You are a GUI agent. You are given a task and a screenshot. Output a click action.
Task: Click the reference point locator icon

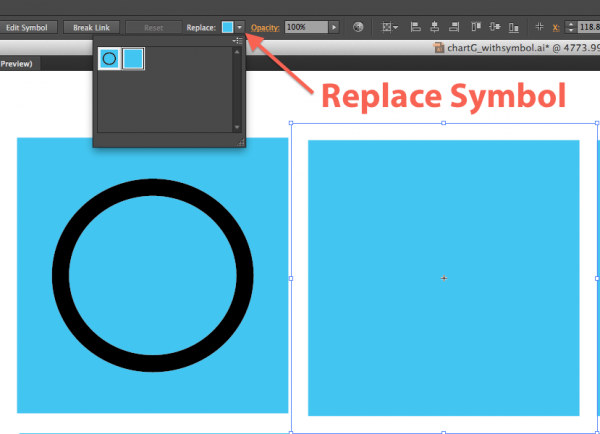tap(540, 27)
